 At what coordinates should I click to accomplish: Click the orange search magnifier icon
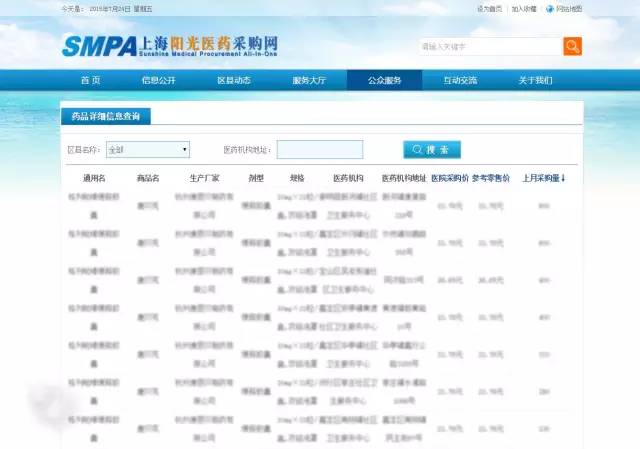(572, 46)
